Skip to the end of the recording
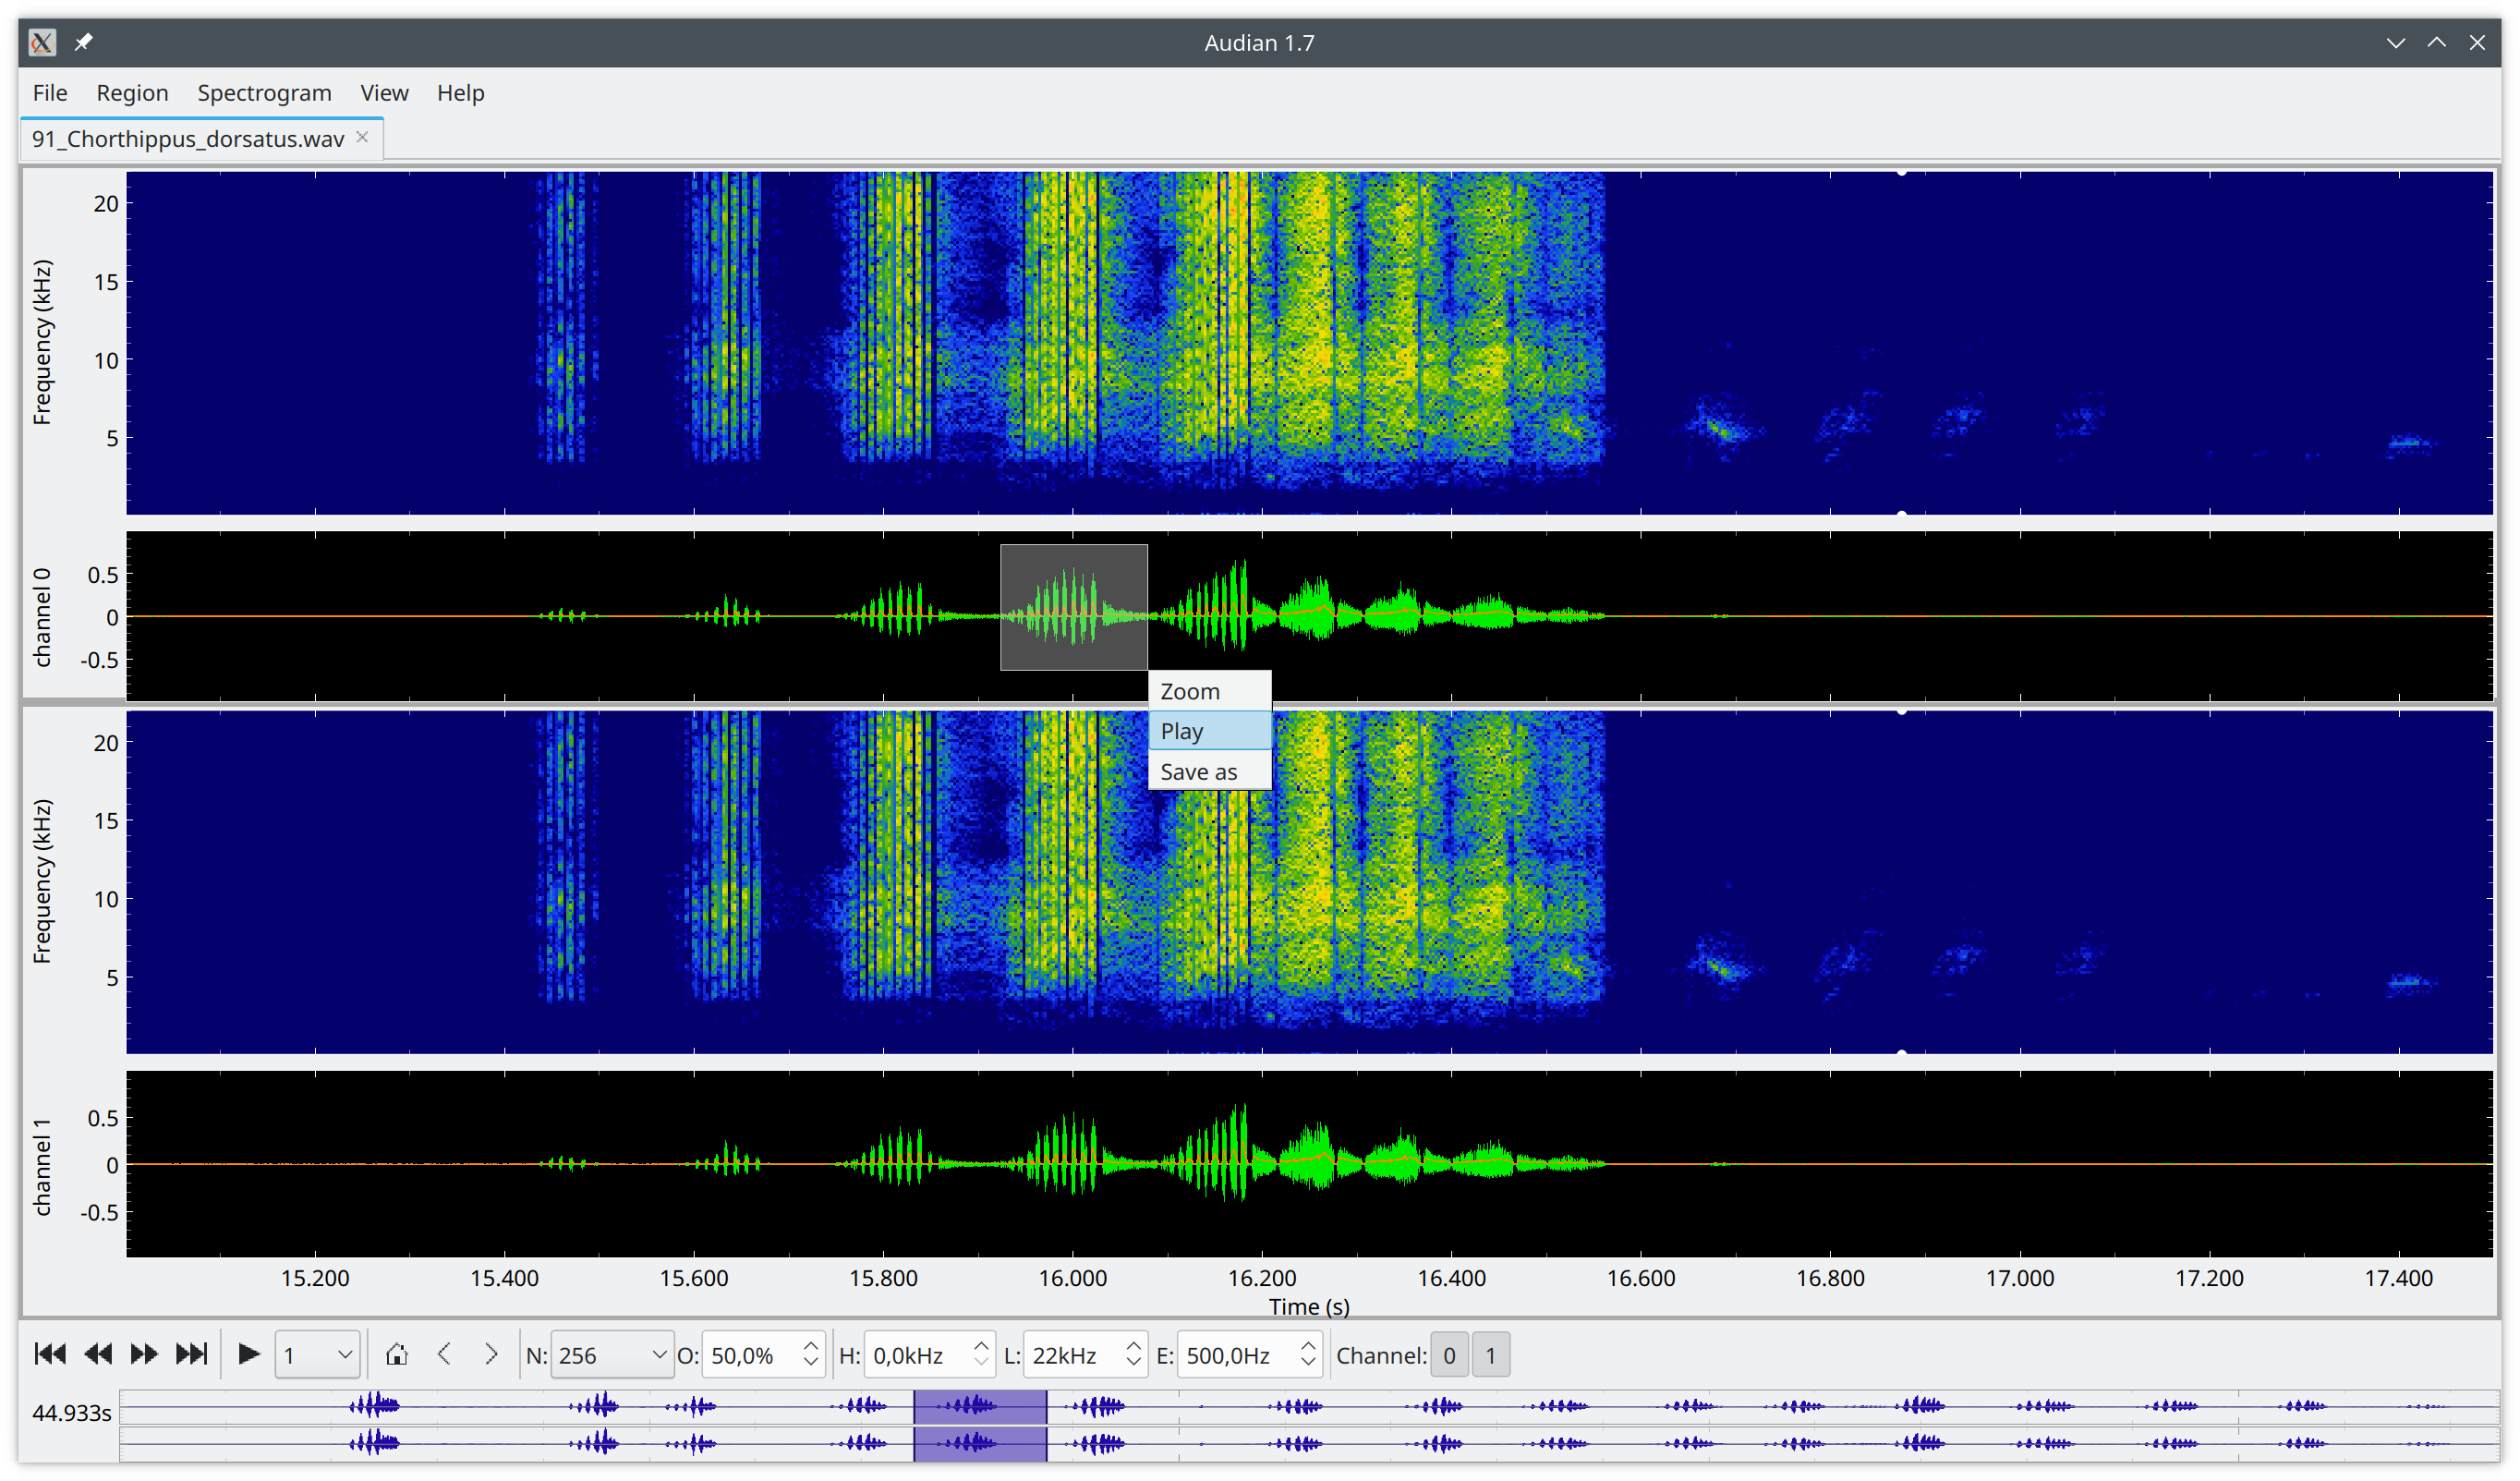The width and height of the screenshot is (2520, 1481). [191, 1354]
